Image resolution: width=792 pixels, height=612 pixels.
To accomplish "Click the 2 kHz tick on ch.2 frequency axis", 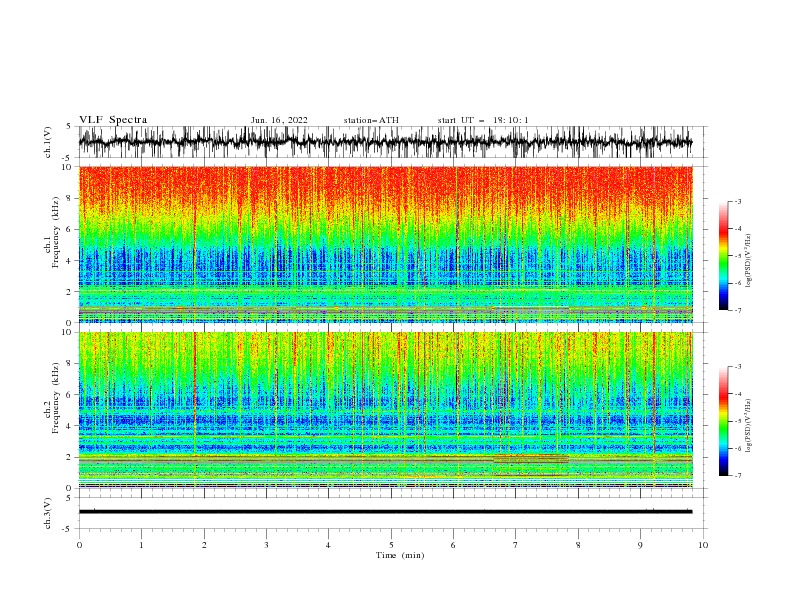I will pyautogui.click(x=69, y=457).
